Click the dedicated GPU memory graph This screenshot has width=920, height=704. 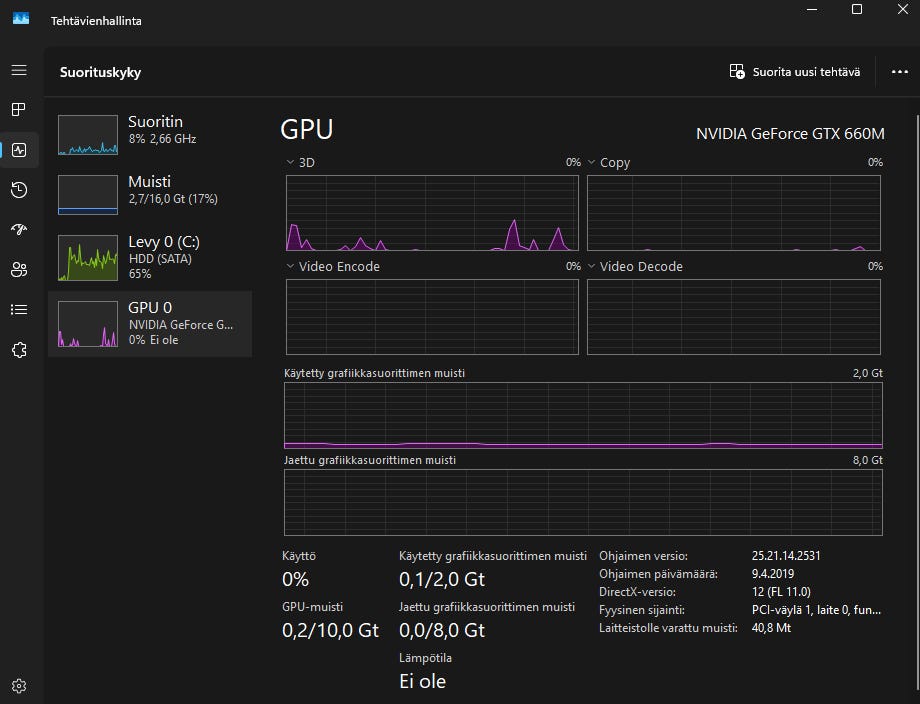(583, 415)
